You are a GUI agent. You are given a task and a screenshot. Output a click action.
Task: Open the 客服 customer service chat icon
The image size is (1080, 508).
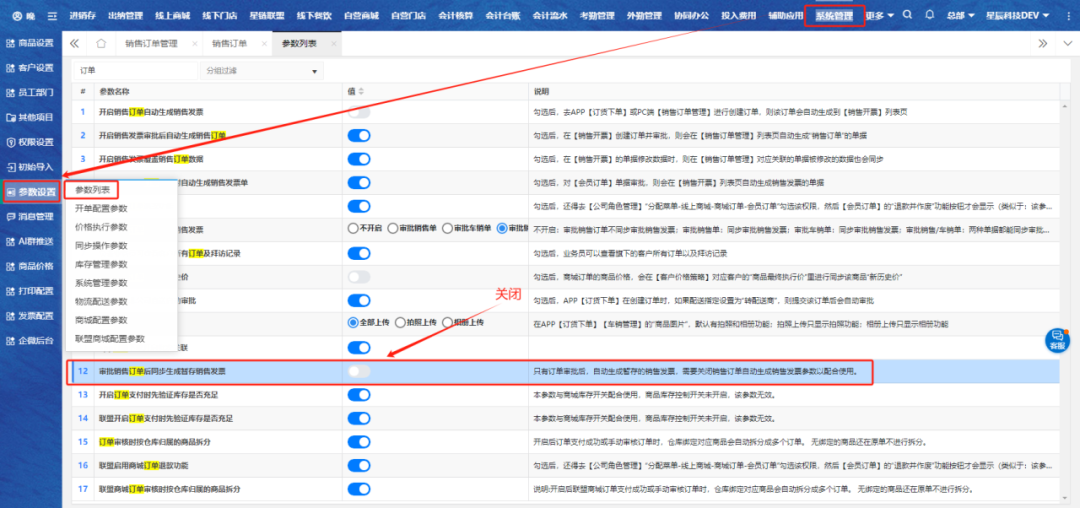point(1056,340)
